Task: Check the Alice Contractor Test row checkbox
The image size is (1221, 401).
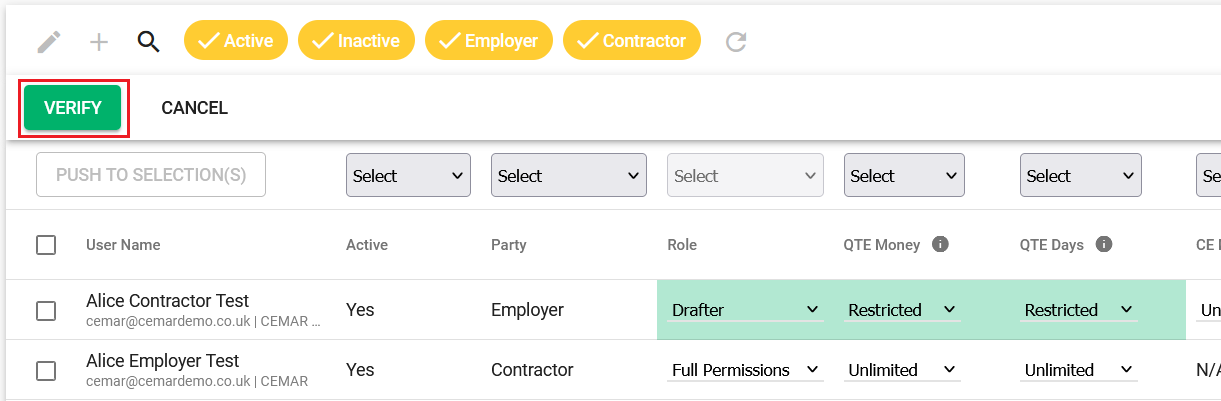Action: (46, 310)
